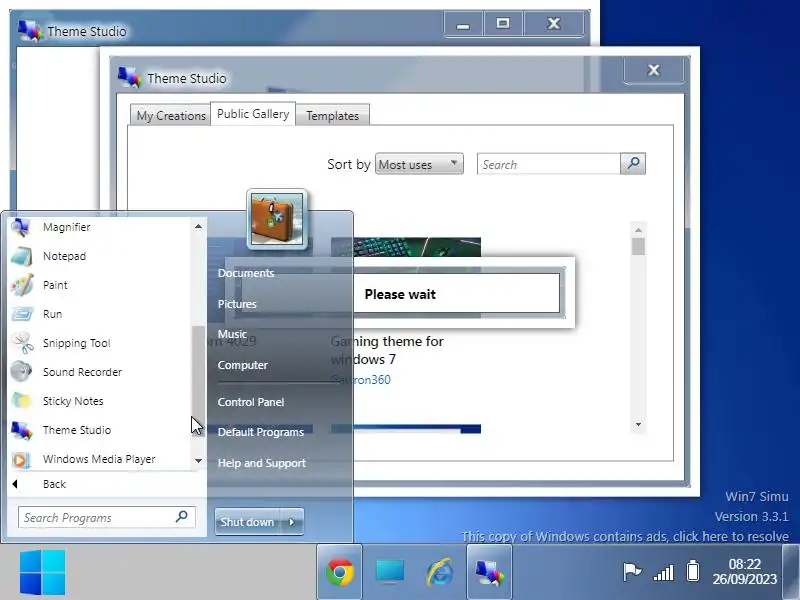Switch to the Templates tab
800x600 pixels.
(333, 116)
